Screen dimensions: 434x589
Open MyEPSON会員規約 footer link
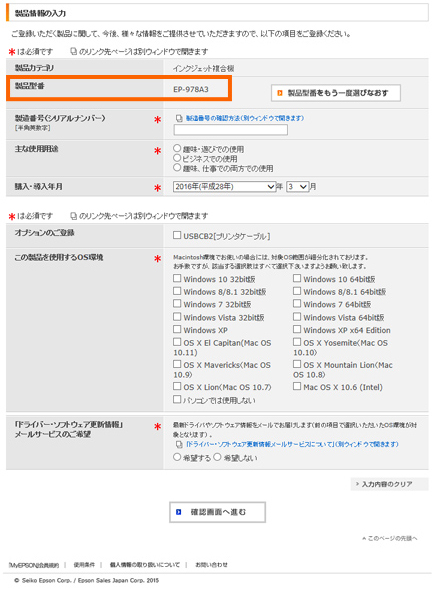click(34, 565)
